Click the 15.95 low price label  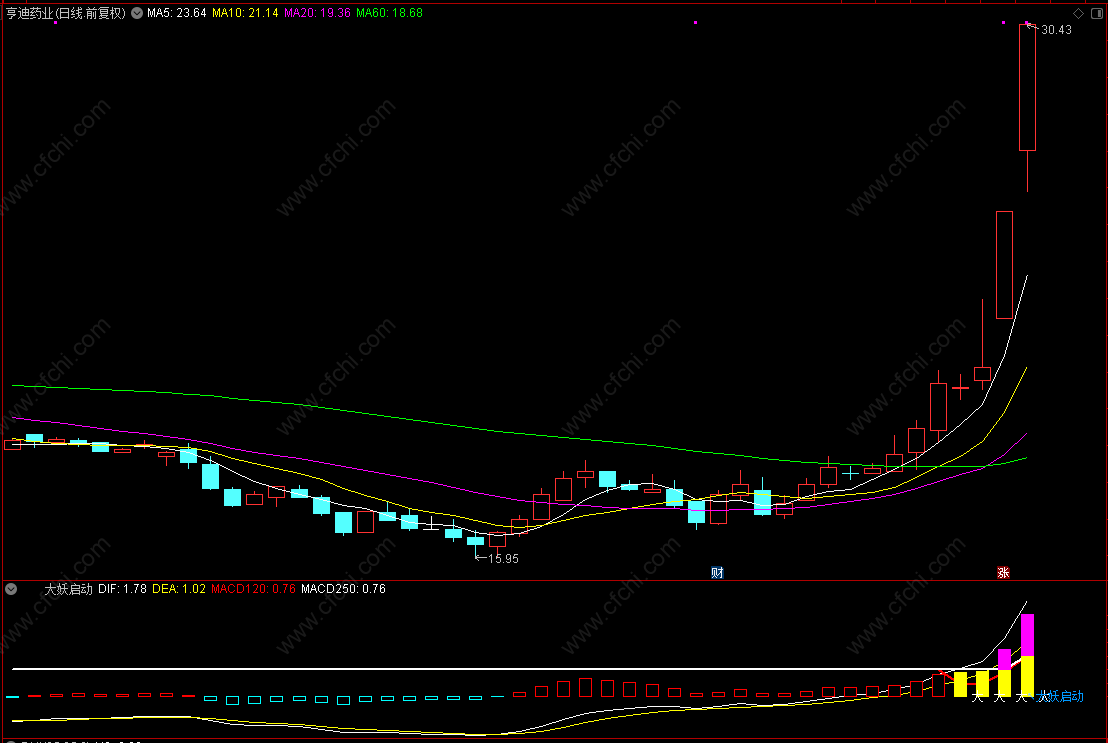pos(503,558)
